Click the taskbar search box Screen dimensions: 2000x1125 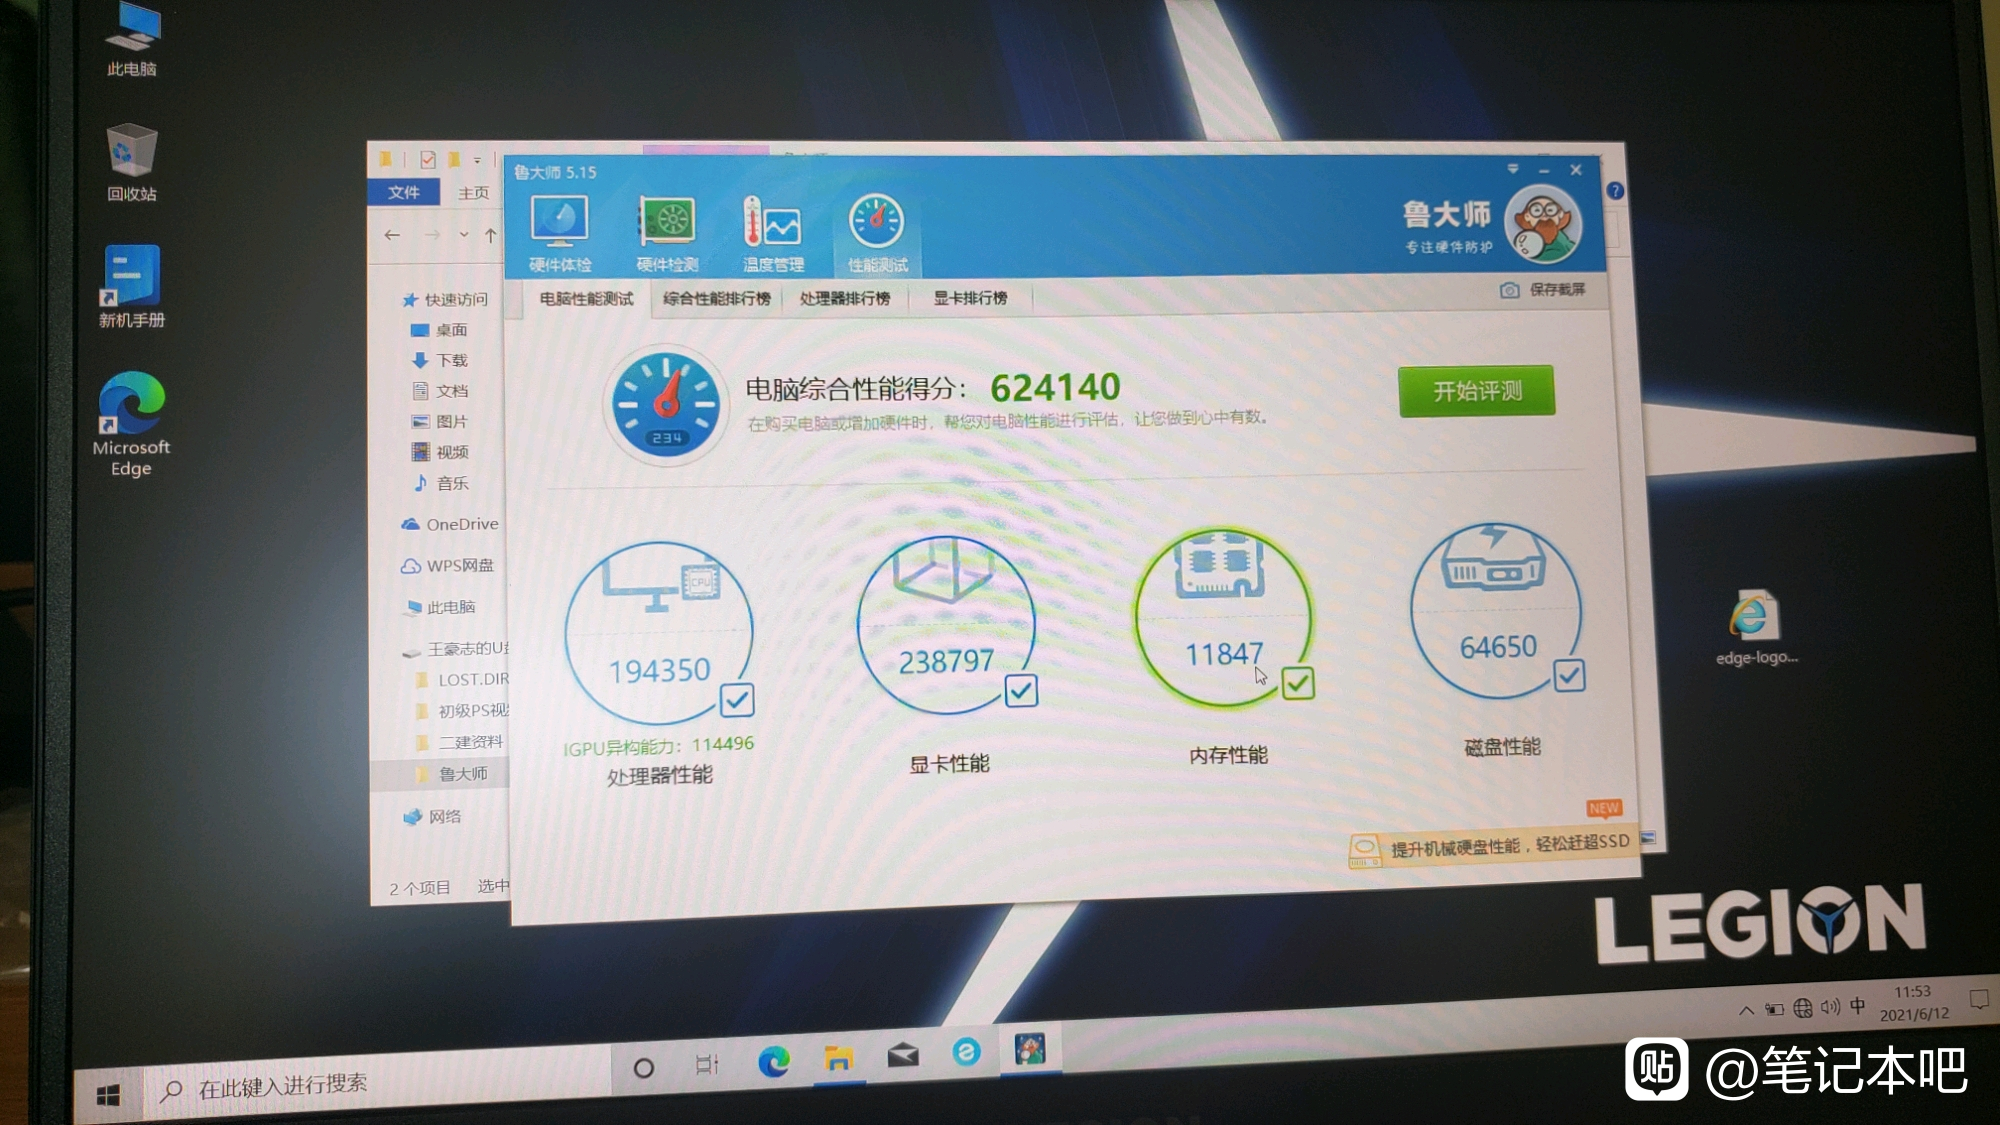tap(378, 1084)
